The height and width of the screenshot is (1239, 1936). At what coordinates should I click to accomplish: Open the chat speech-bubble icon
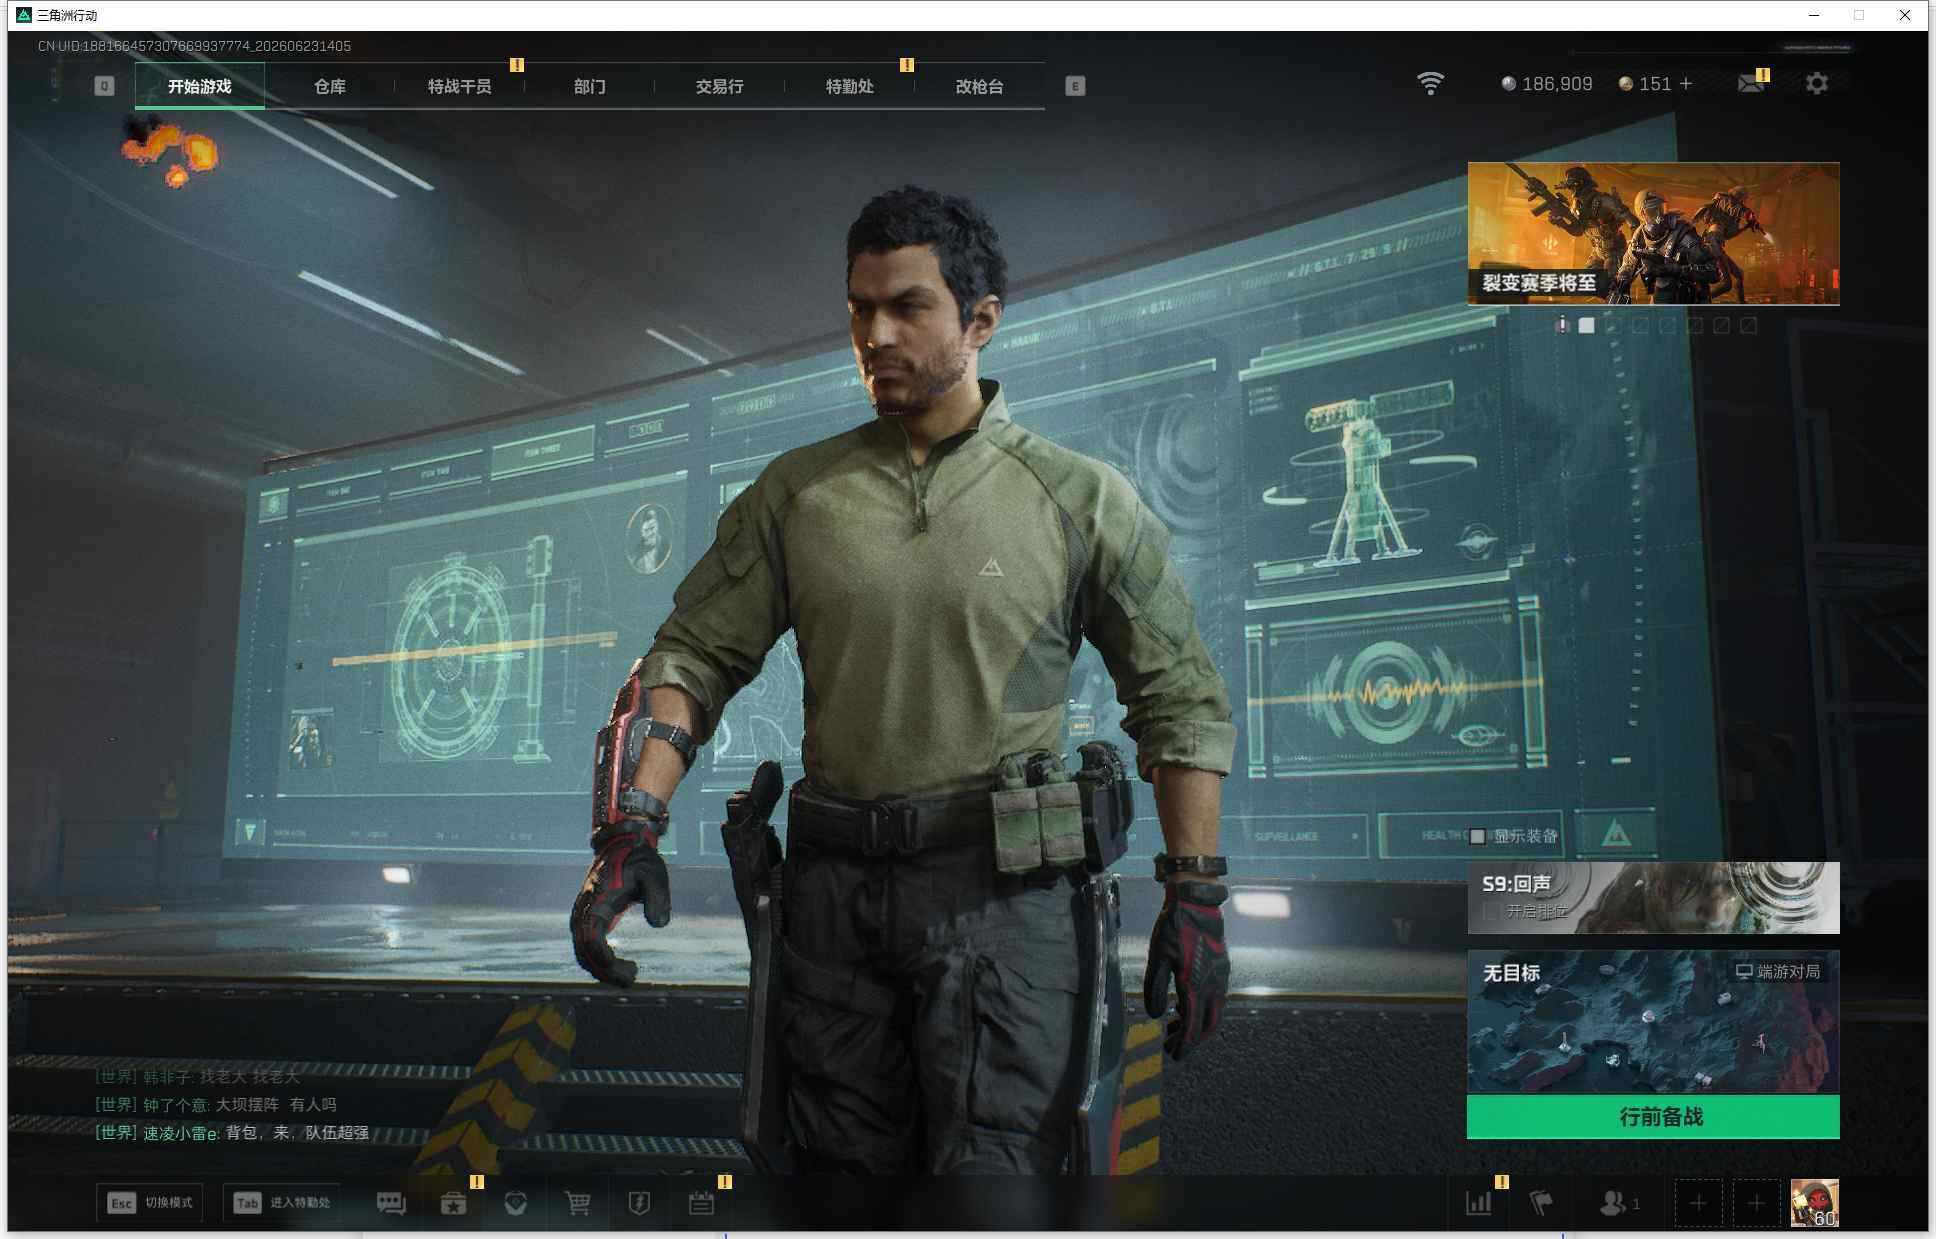click(x=391, y=1203)
